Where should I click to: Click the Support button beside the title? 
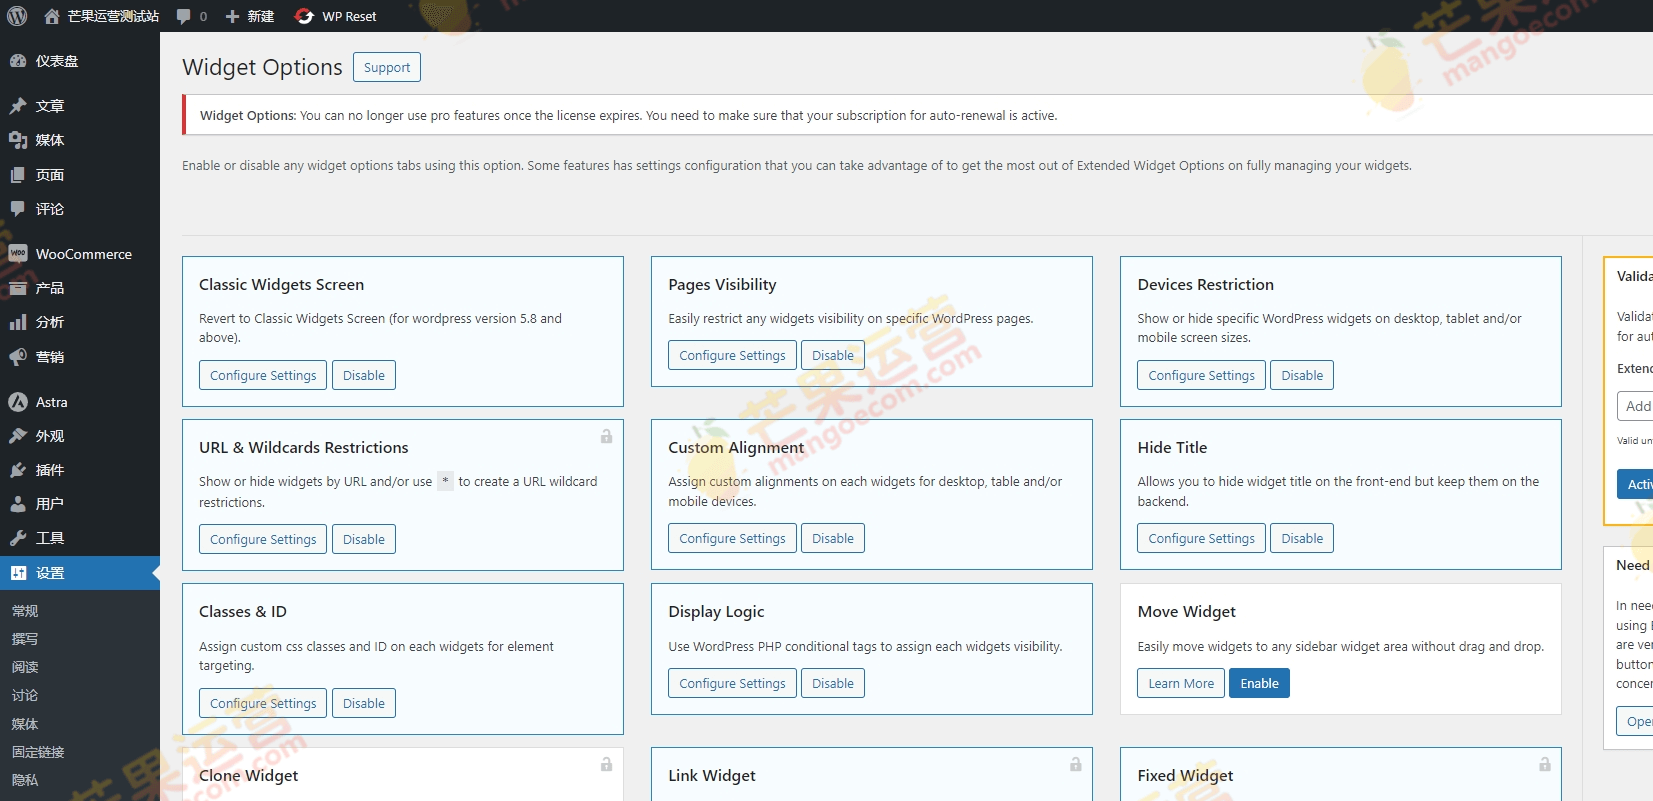click(386, 68)
